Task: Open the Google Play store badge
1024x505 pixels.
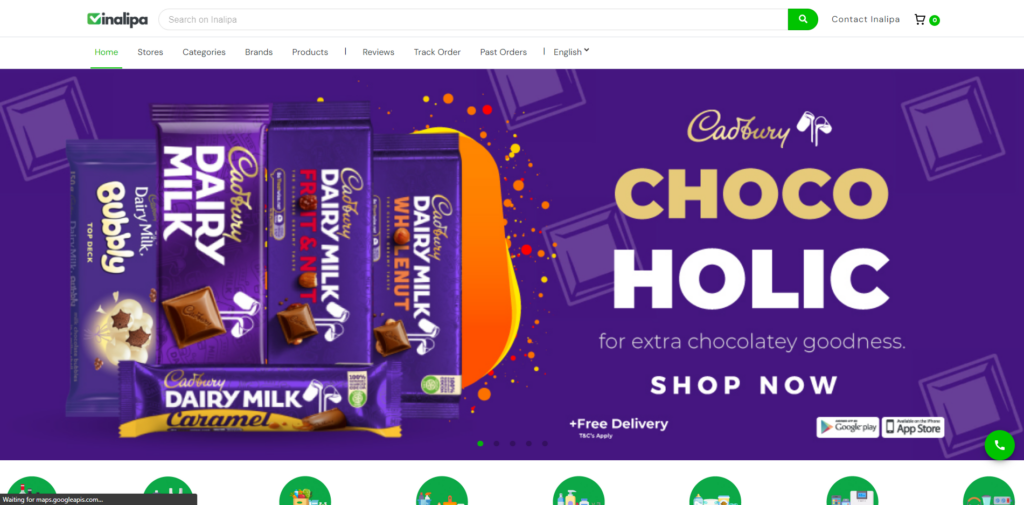Action: click(x=847, y=427)
